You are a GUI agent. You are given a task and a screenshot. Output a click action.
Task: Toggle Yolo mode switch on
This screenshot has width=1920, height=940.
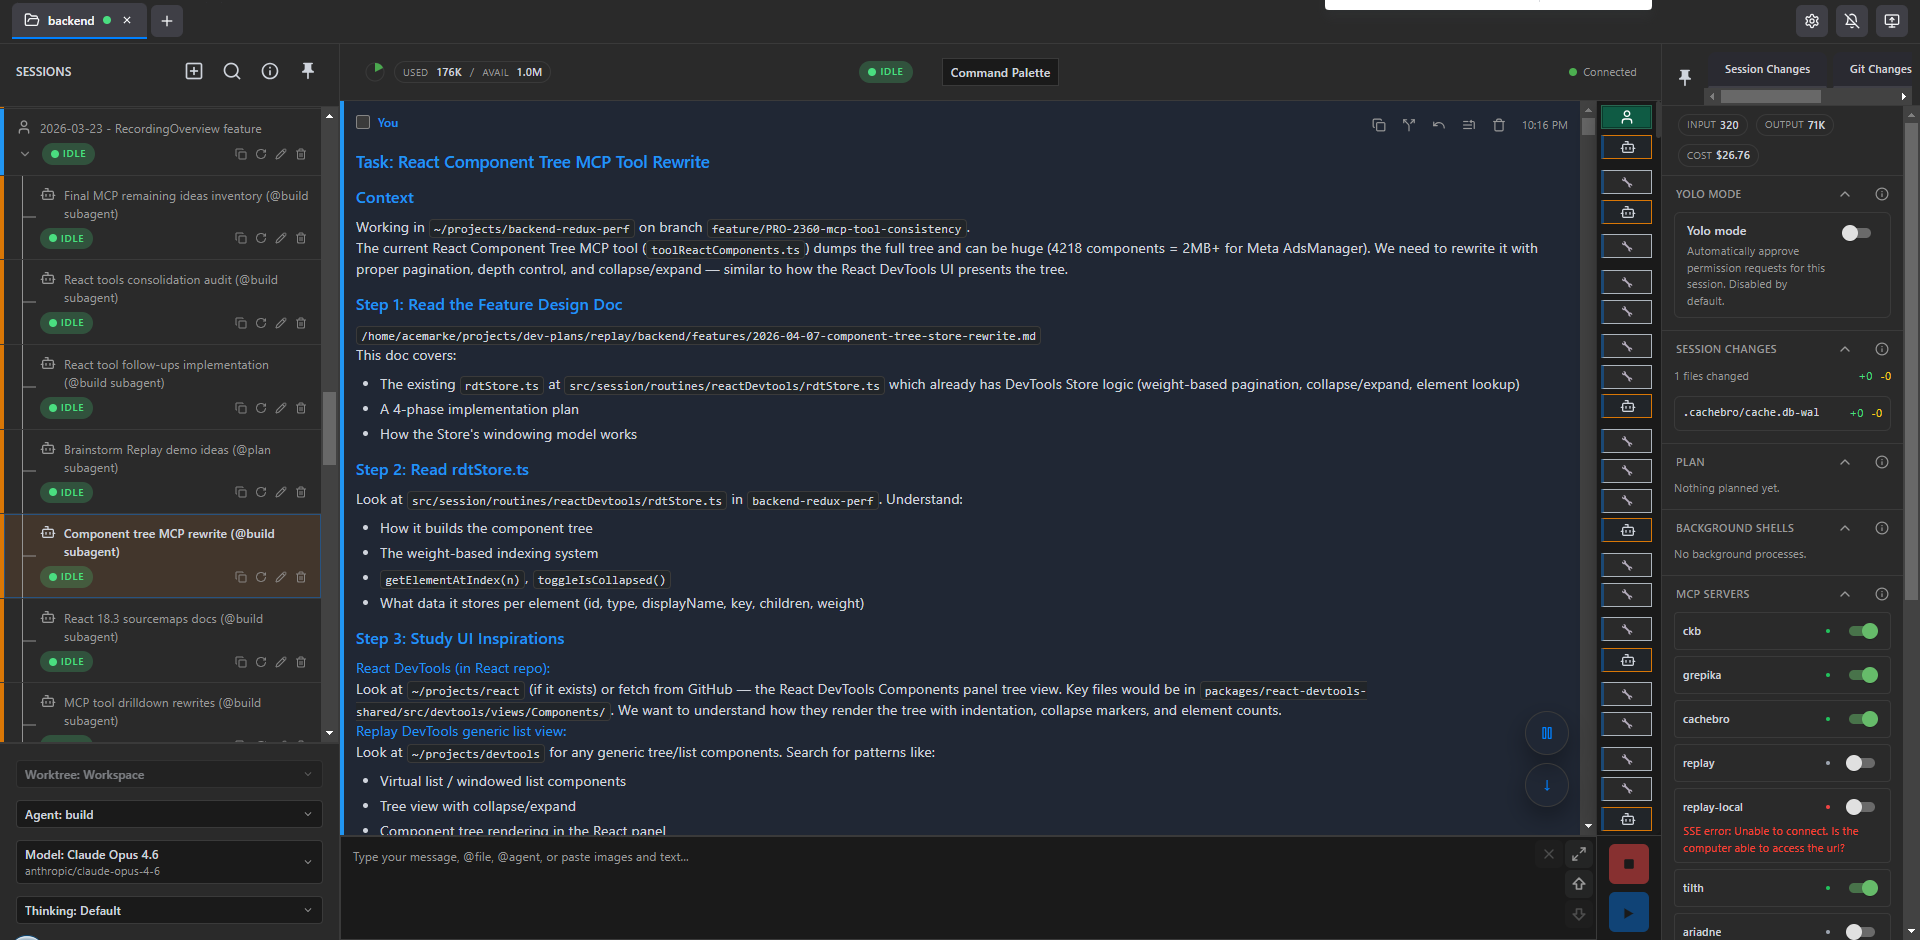pyautogui.click(x=1857, y=233)
